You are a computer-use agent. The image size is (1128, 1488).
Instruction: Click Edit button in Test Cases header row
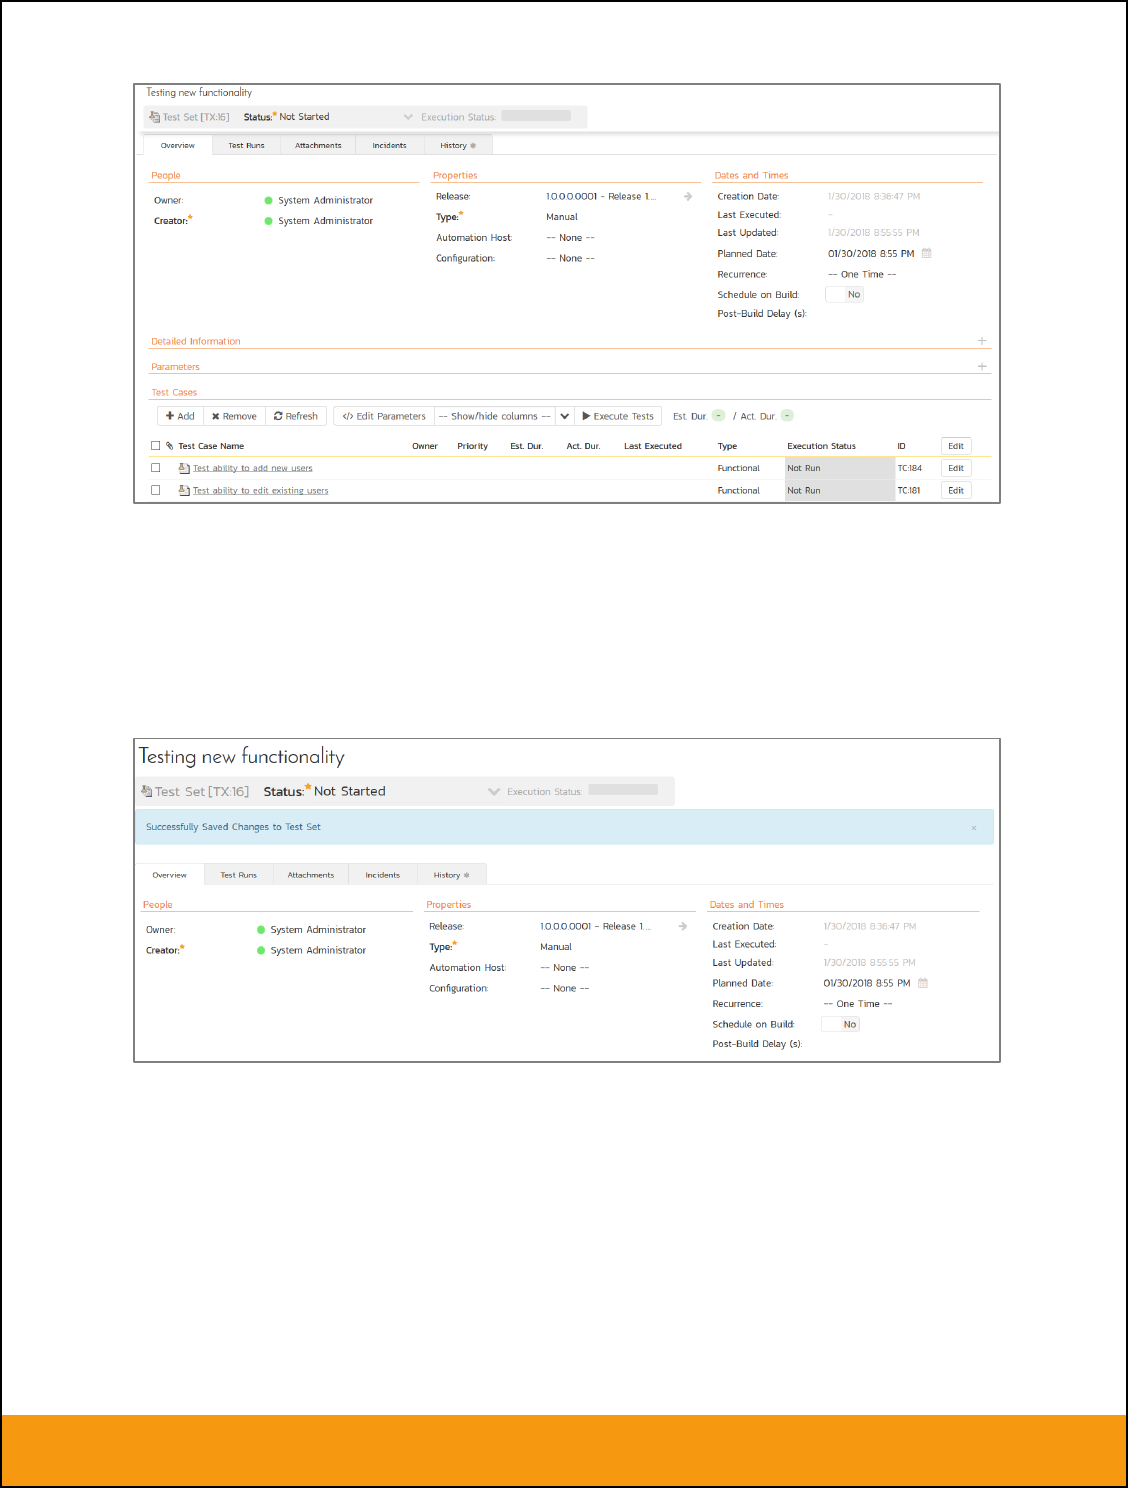pyautogui.click(x=956, y=446)
